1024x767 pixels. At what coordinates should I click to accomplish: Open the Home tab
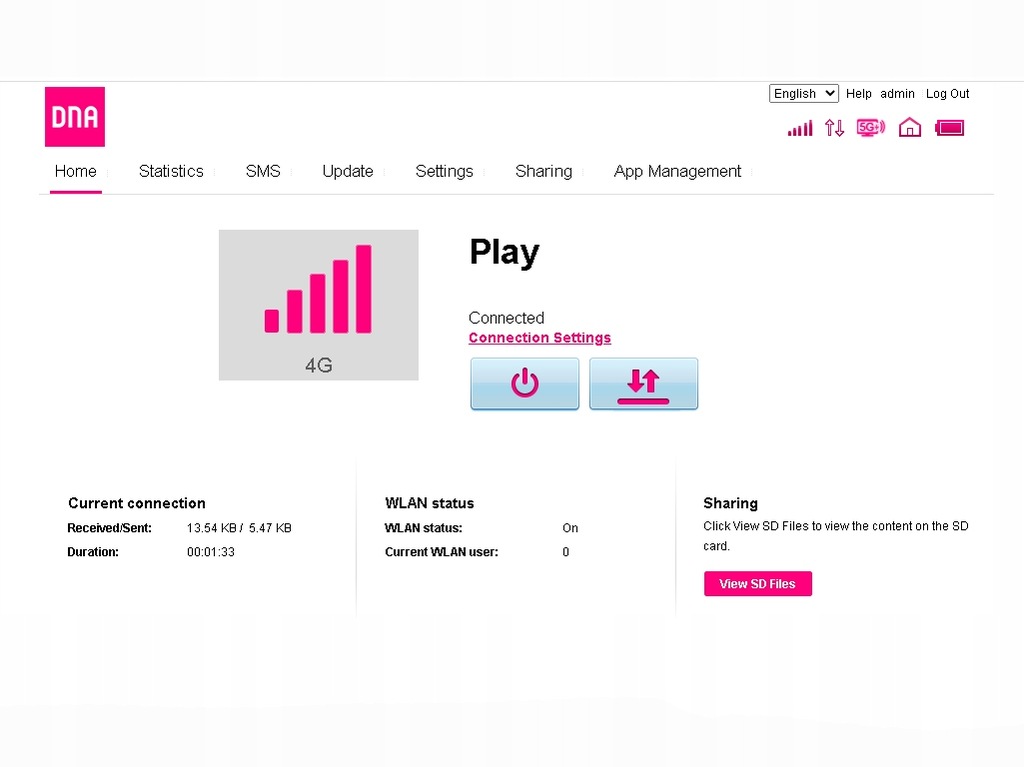[x=76, y=171]
